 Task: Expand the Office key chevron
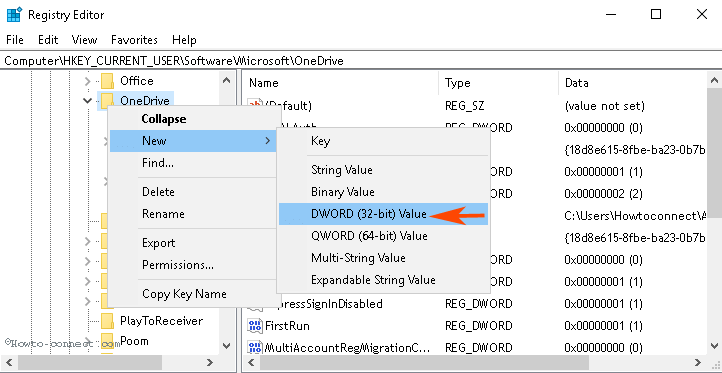[87, 82]
